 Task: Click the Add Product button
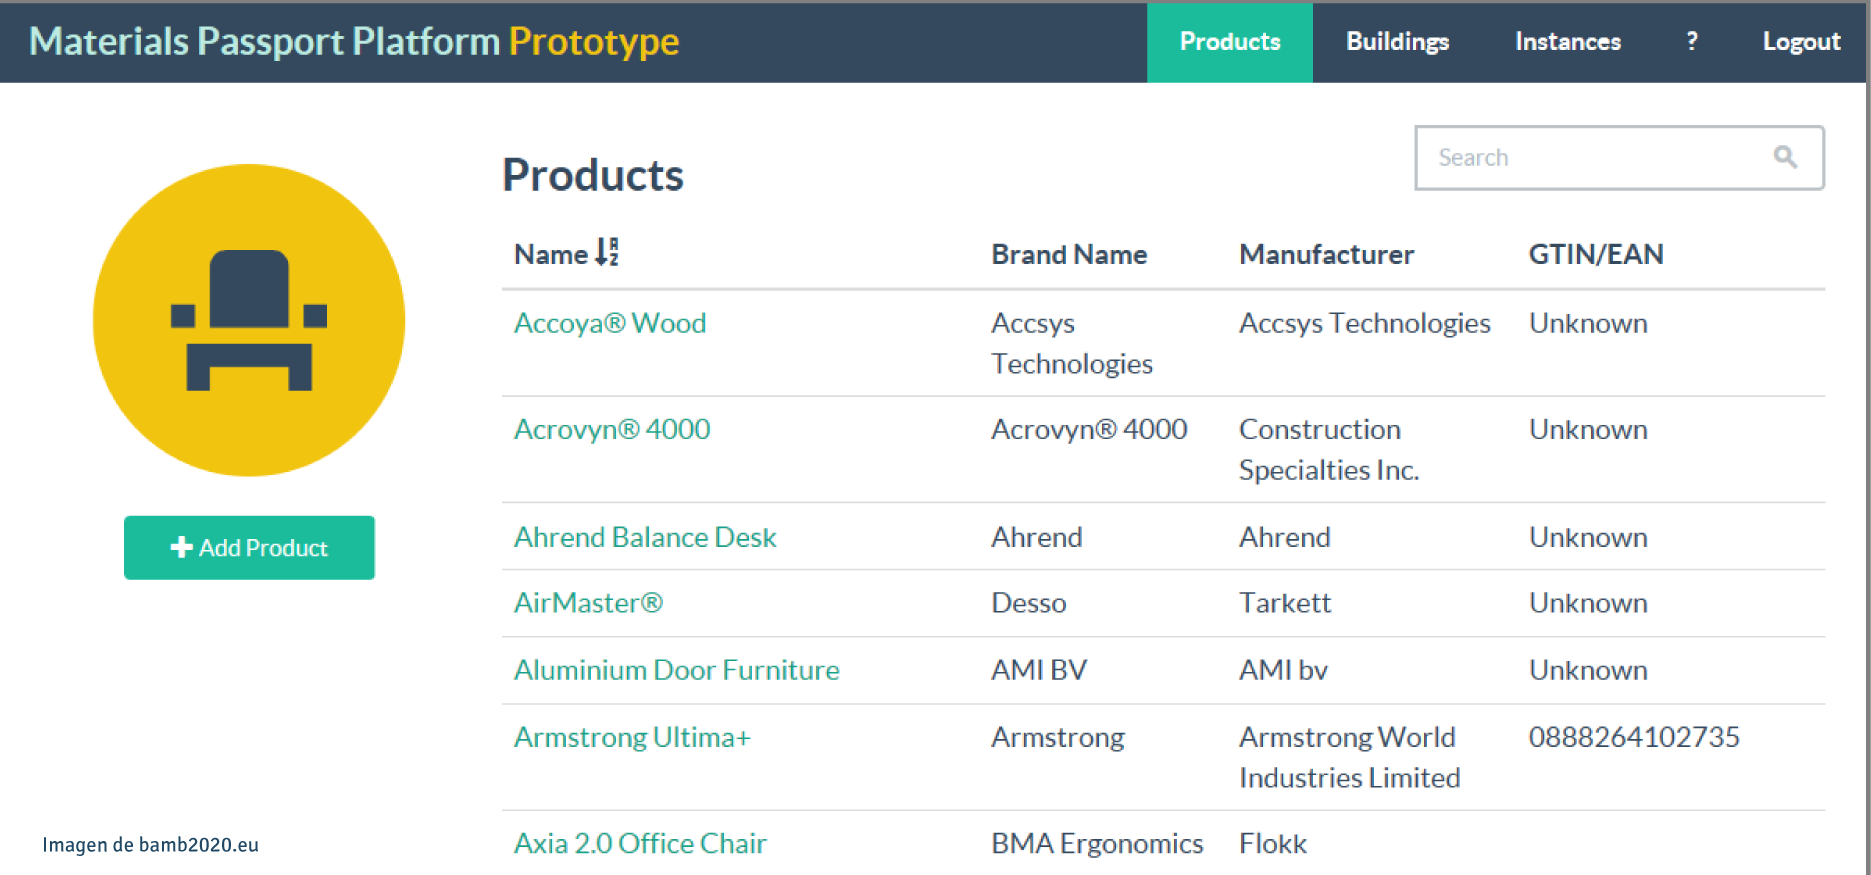[x=249, y=547]
